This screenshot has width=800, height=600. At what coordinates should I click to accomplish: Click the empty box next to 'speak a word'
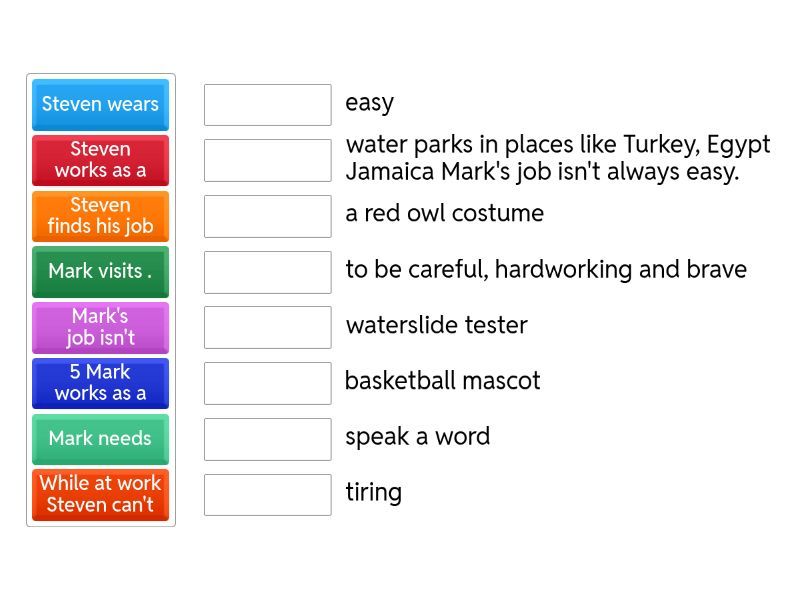[x=267, y=439]
